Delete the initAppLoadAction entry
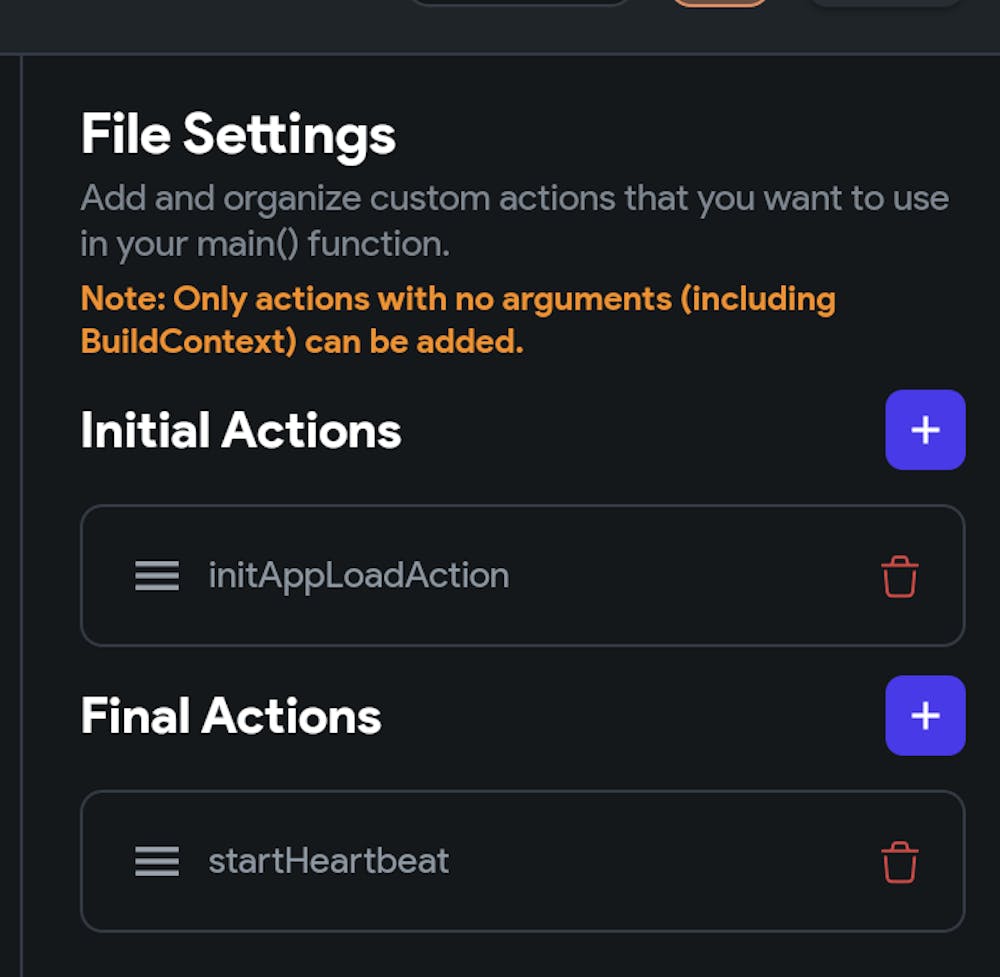 coord(899,577)
